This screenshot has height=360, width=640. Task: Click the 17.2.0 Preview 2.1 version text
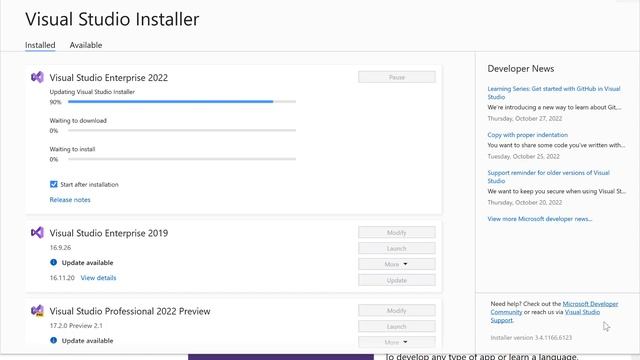point(76,325)
